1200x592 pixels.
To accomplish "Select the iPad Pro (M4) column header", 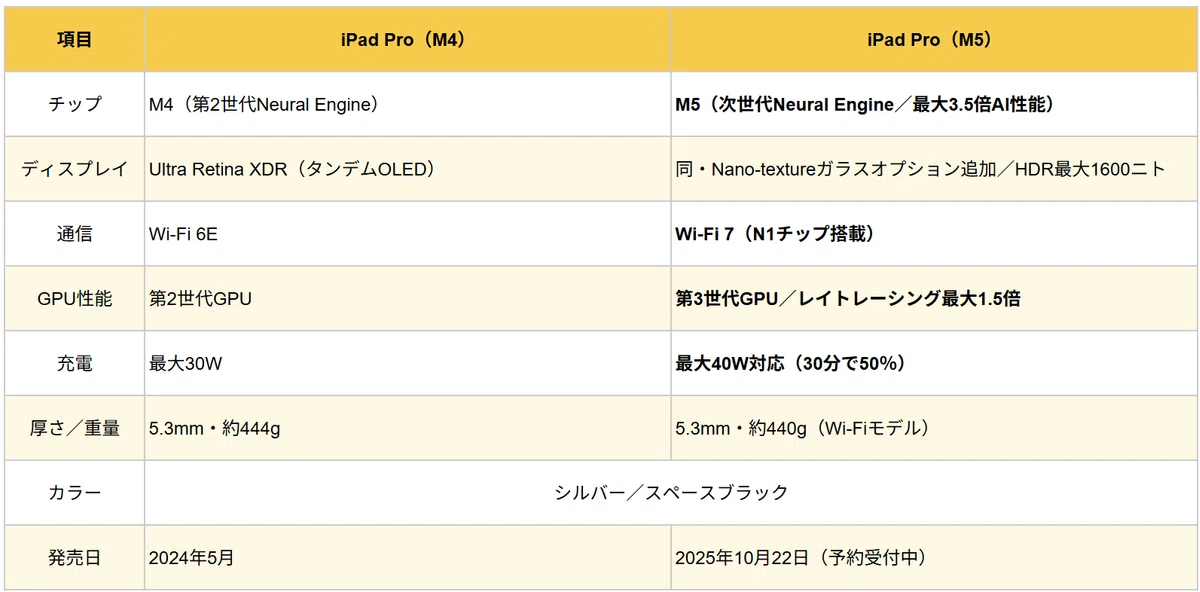I will click(x=408, y=39).
